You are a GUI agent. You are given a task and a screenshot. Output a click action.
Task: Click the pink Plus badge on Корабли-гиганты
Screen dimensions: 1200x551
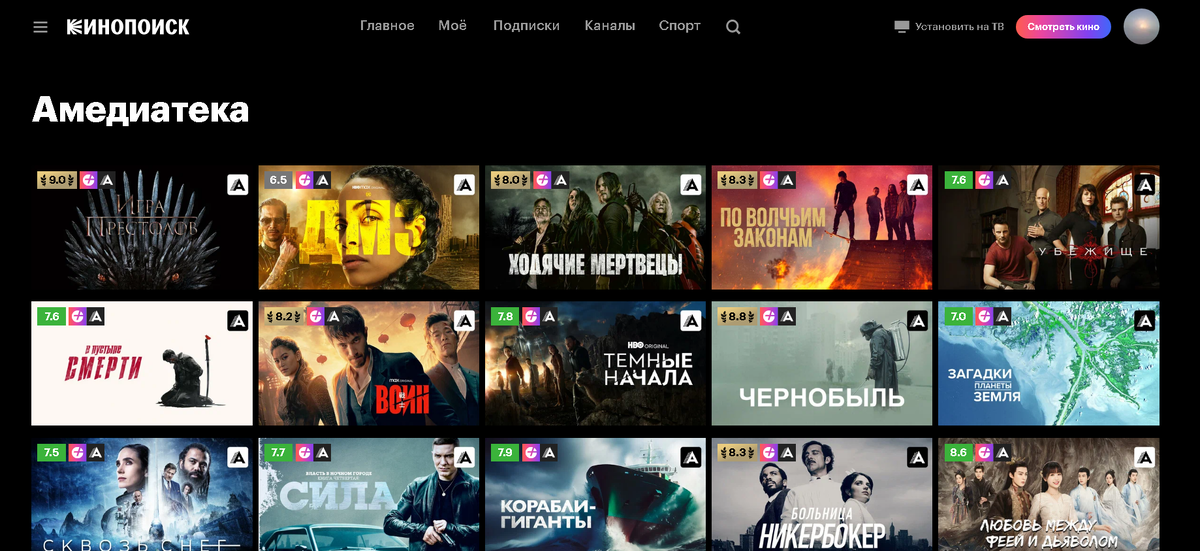tap(529, 452)
